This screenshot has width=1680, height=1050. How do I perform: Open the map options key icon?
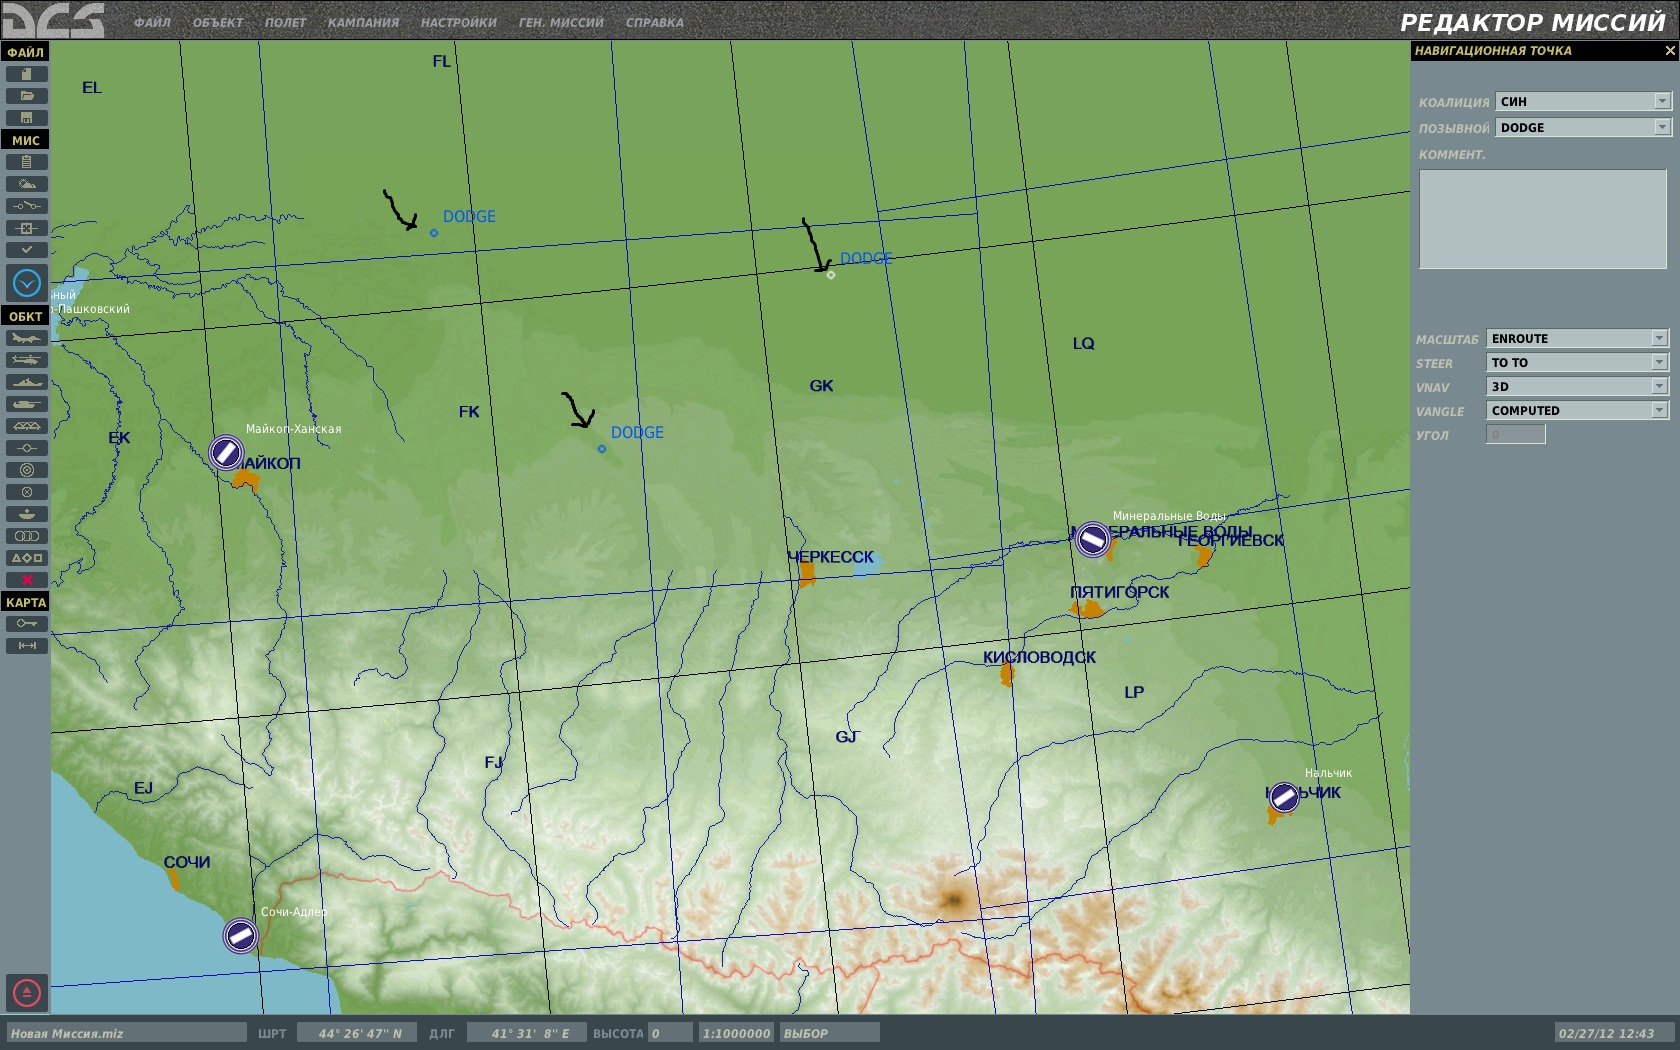tap(26, 624)
